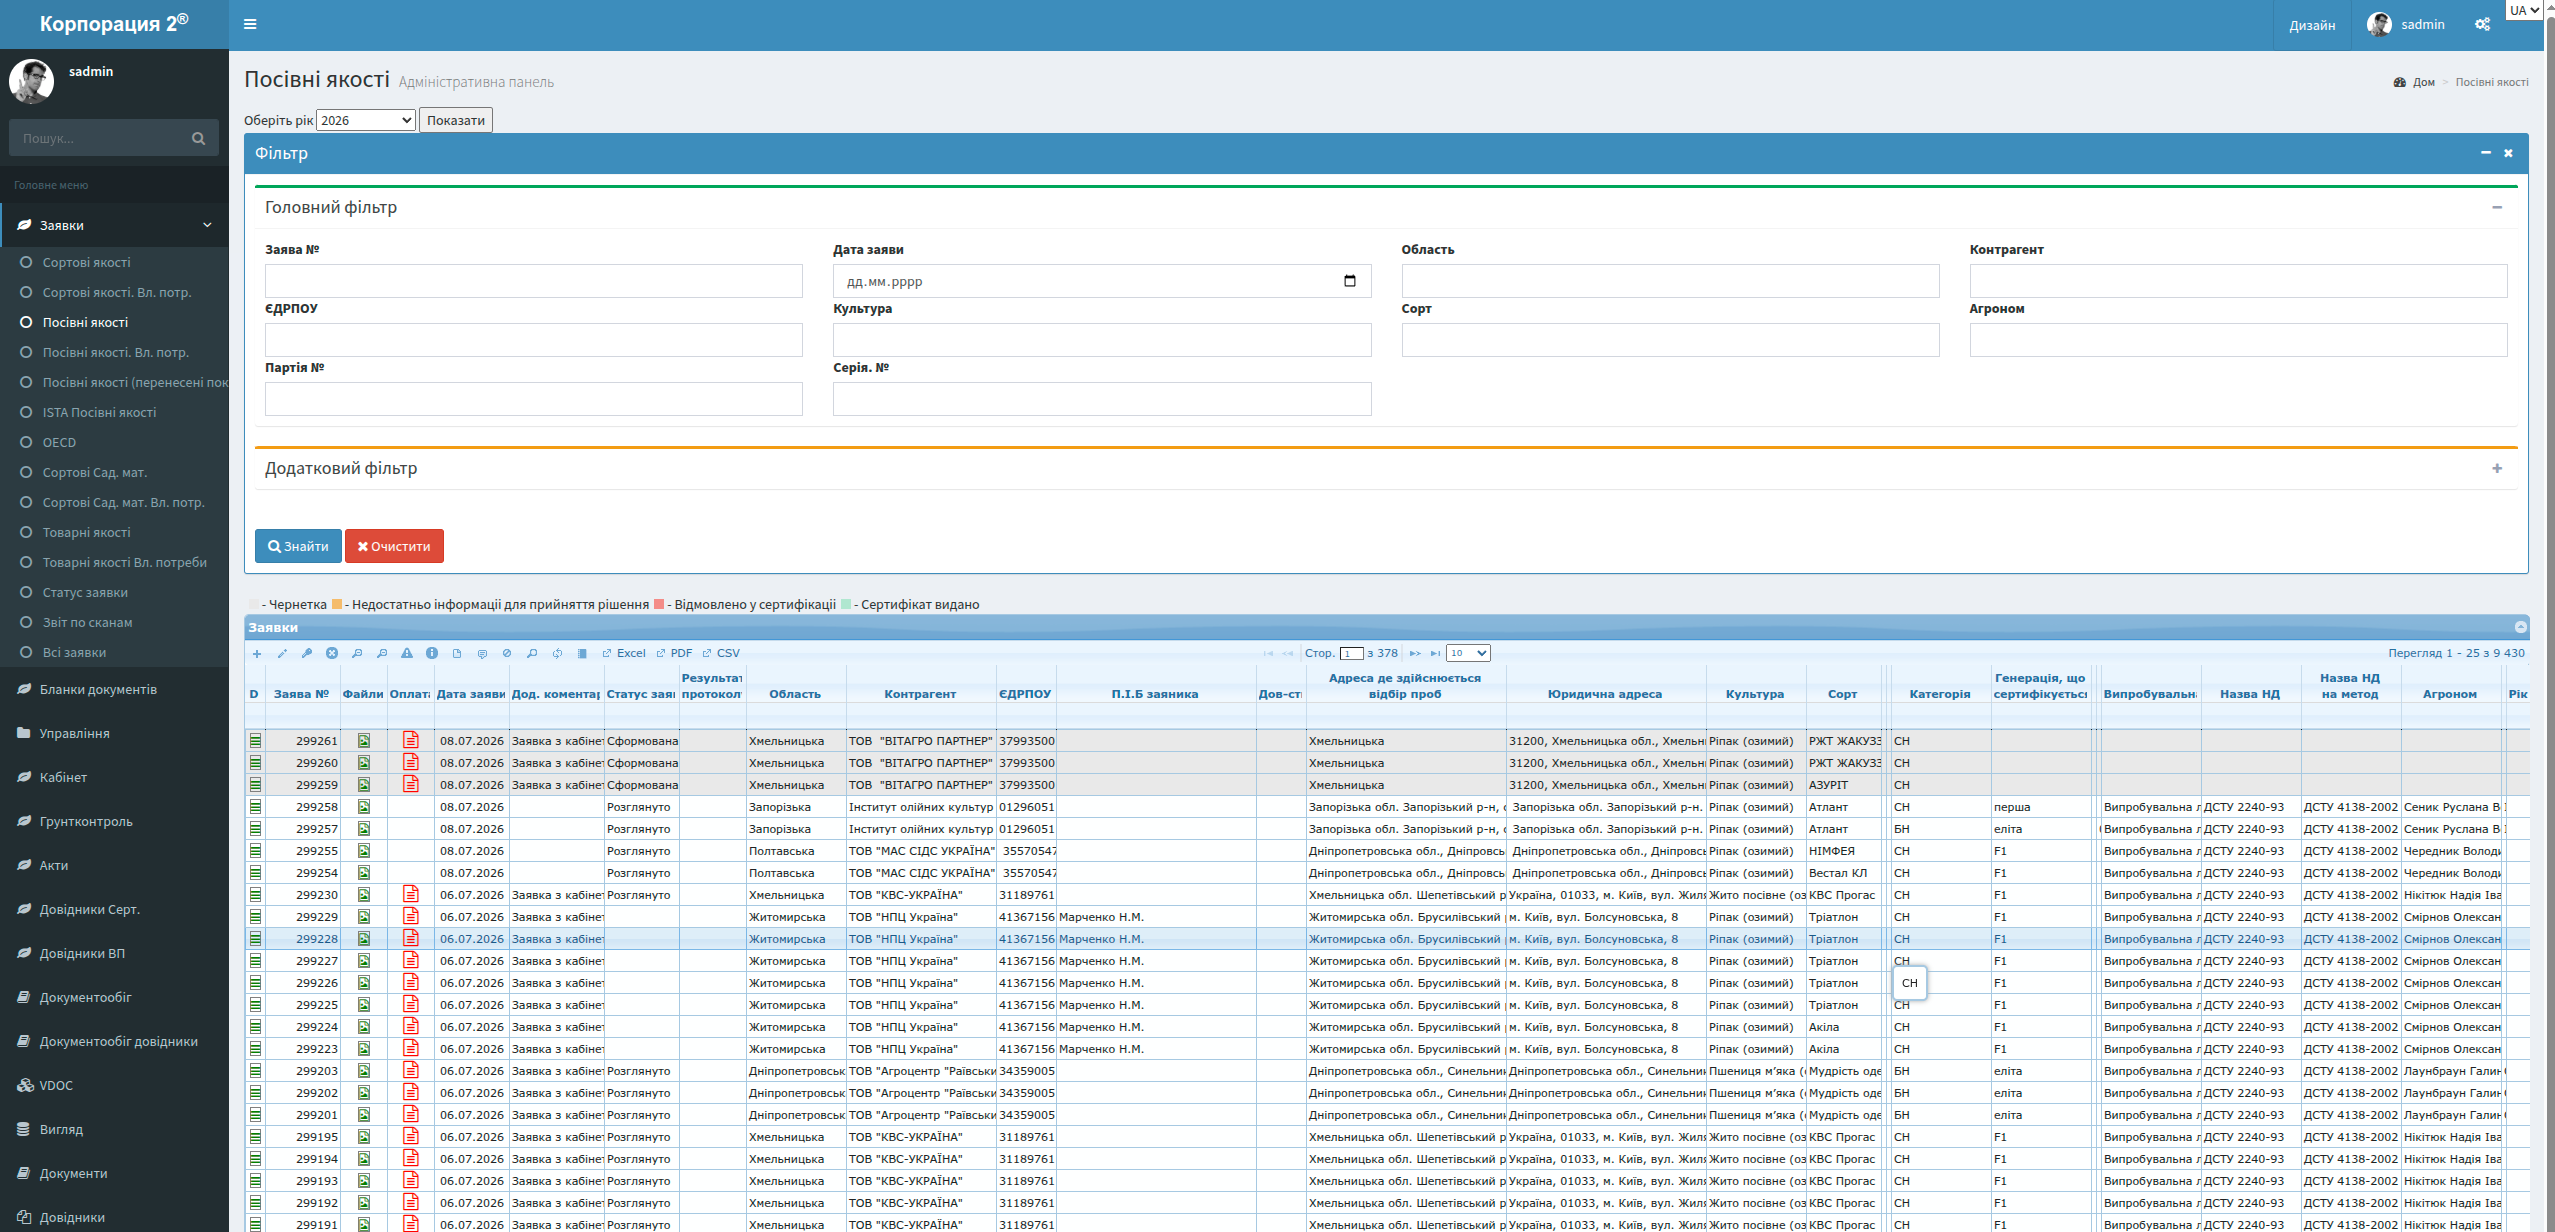Viewport: 2555px width, 1232px height.
Task: Click the info circle icon in grid toolbar
Action: click(x=432, y=654)
